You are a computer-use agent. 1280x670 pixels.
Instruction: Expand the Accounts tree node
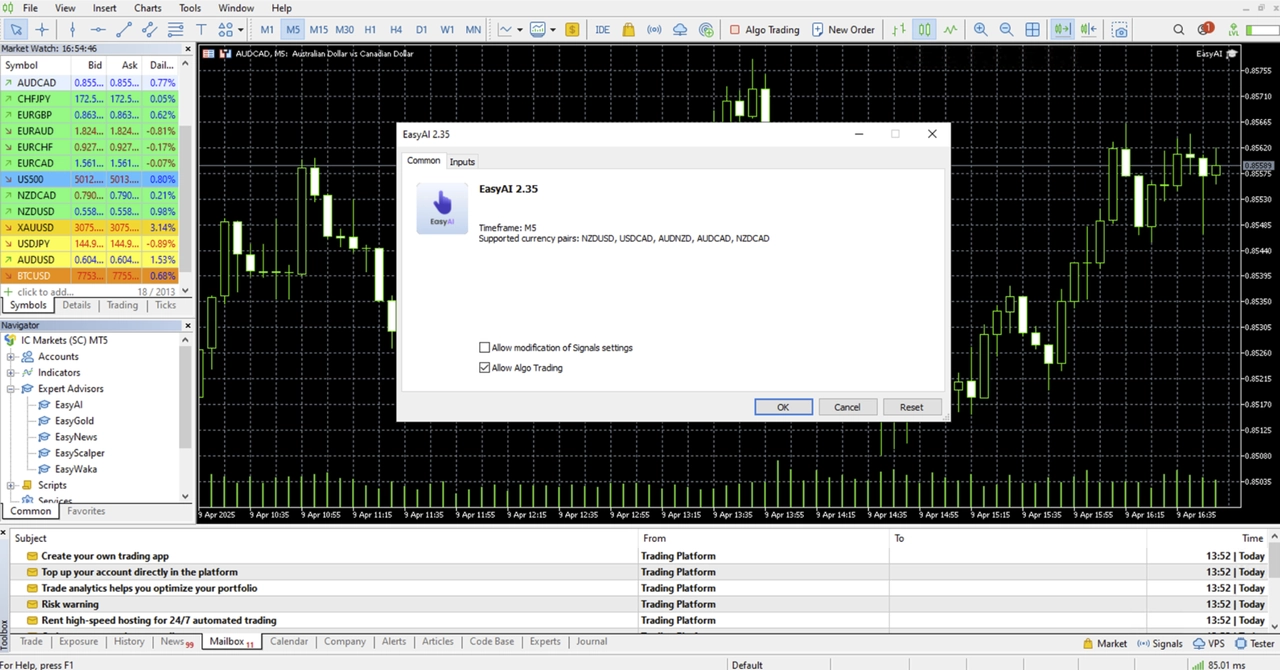point(11,357)
